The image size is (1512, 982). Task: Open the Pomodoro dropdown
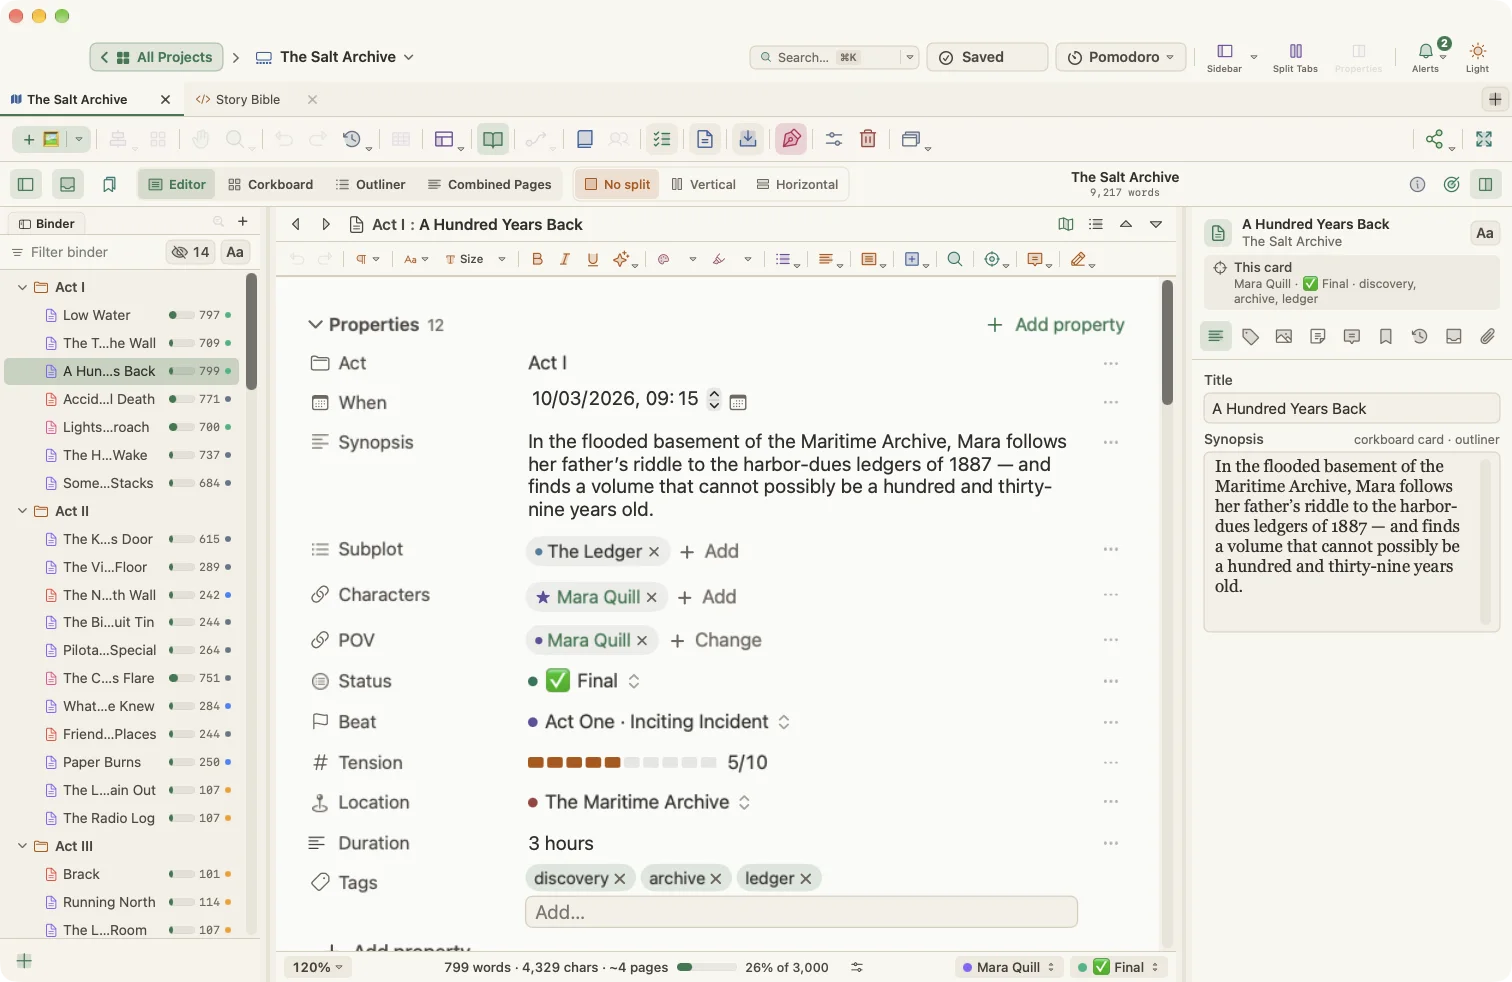coord(1121,57)
